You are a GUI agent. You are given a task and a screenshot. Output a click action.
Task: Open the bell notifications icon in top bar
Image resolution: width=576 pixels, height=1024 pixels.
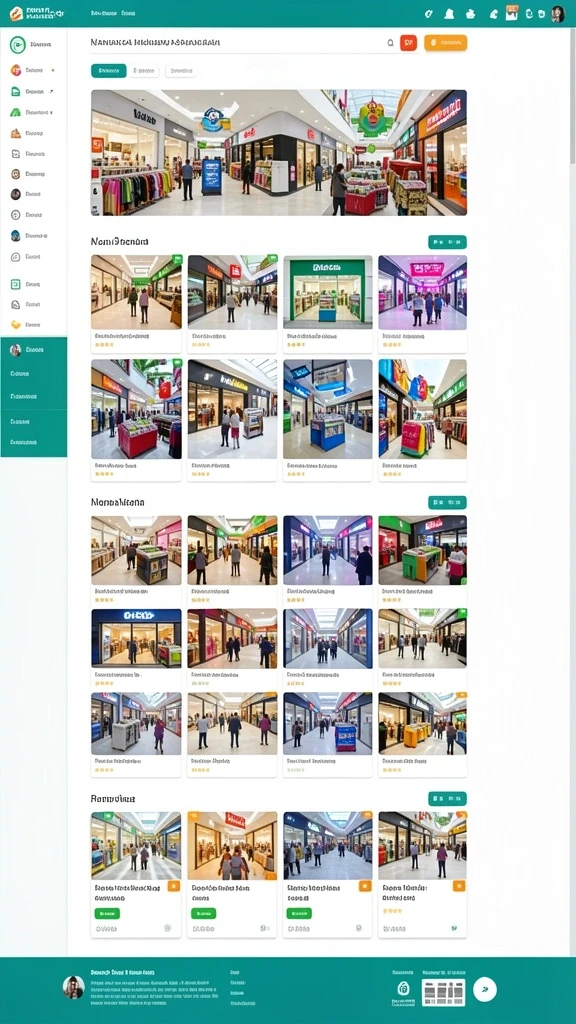(449, 14)
